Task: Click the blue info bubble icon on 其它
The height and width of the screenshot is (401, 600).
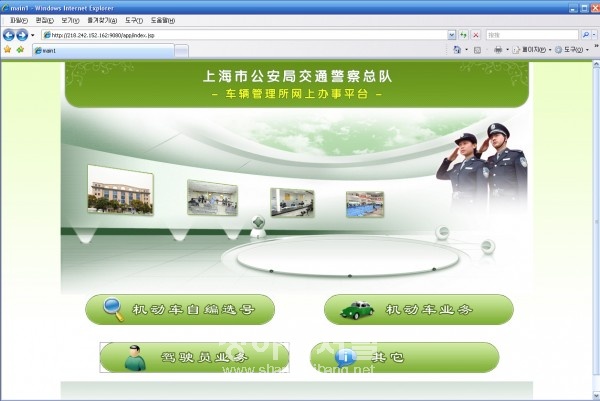Action: [346, 358]
